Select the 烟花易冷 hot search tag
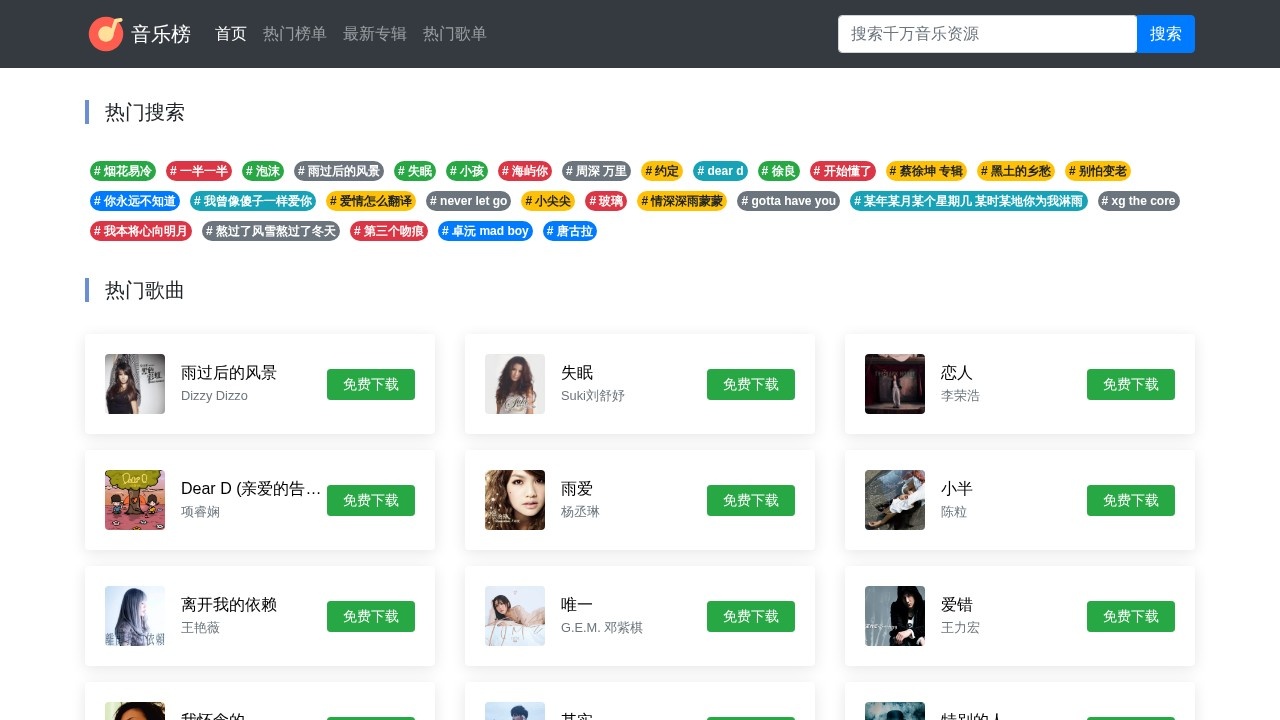Screen dimensions: 1280x720 (x=123, y=171)
